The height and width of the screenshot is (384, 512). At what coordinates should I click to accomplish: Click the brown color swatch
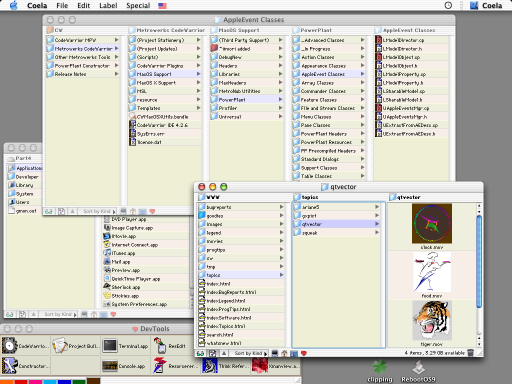[94, 381]
